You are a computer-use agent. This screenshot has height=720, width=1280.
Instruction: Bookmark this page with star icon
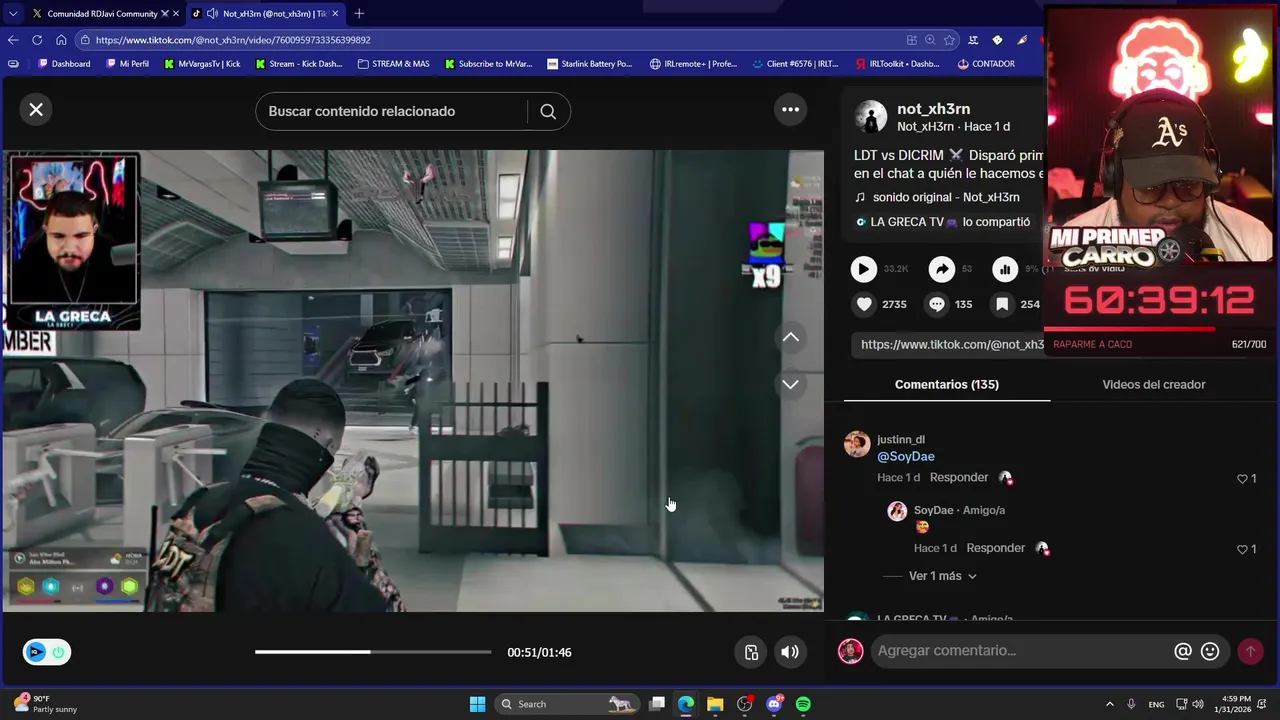point(949,40)
